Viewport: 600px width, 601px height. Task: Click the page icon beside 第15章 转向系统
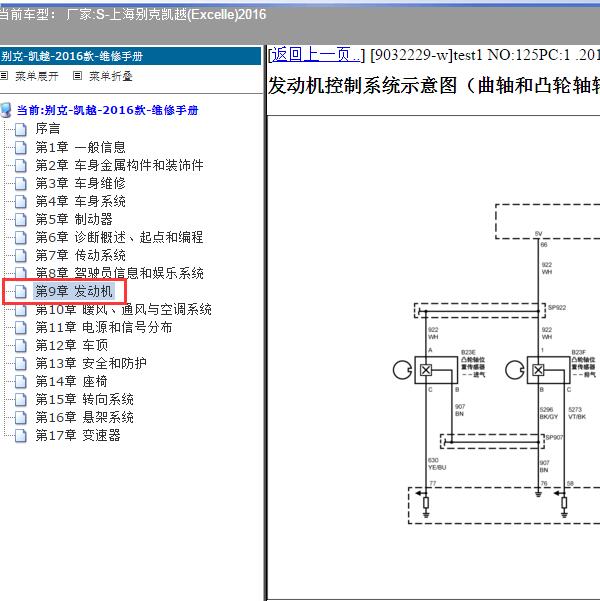point(21,400)
